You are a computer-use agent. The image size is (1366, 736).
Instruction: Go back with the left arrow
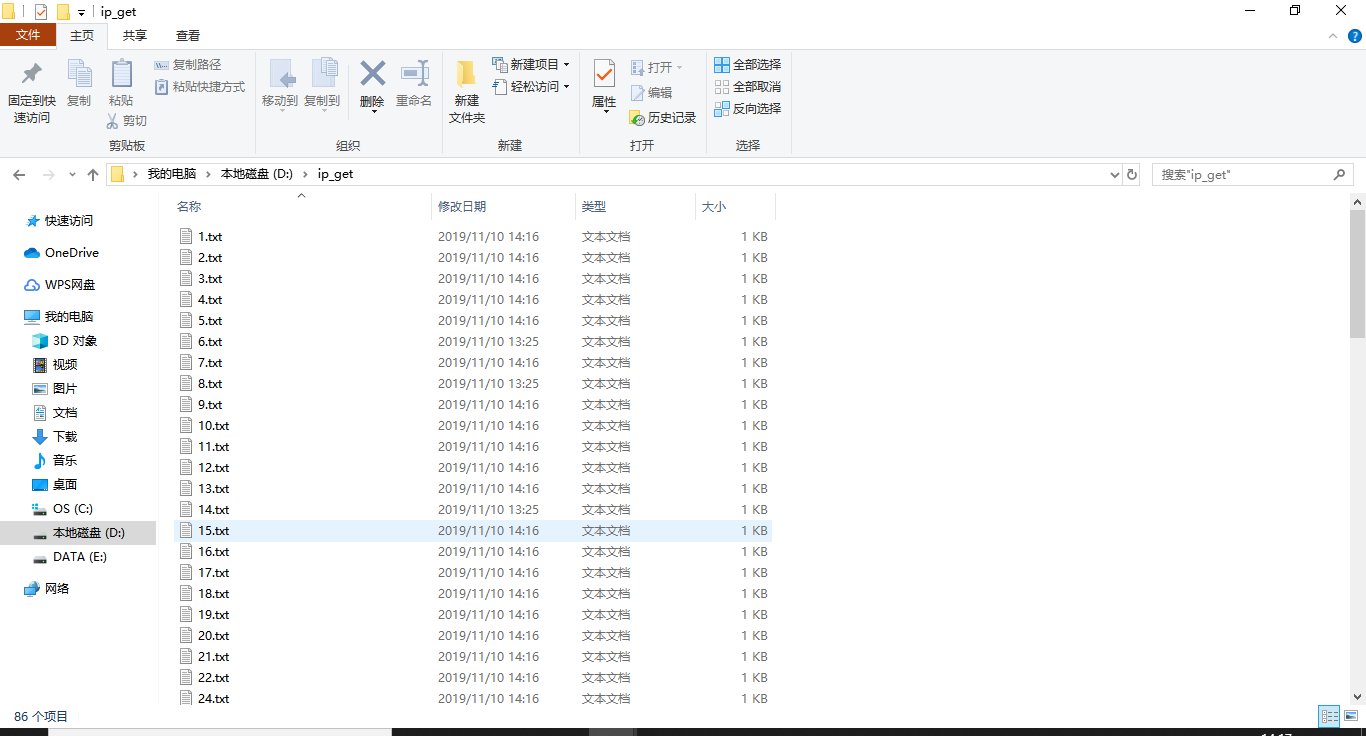(19, 174)
